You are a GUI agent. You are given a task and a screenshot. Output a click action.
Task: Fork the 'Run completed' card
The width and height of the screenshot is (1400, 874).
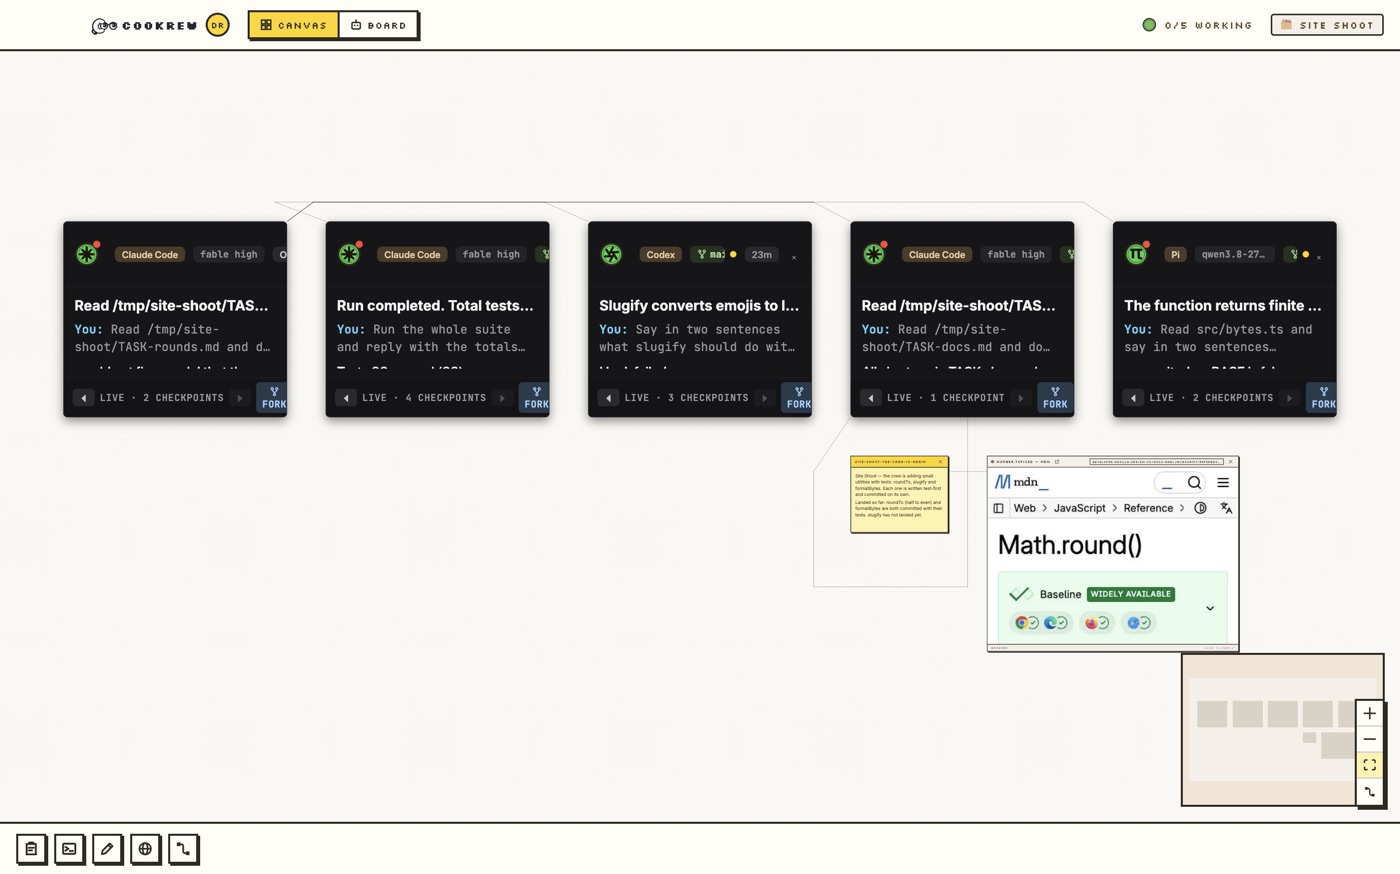click(x=535, y=398)
